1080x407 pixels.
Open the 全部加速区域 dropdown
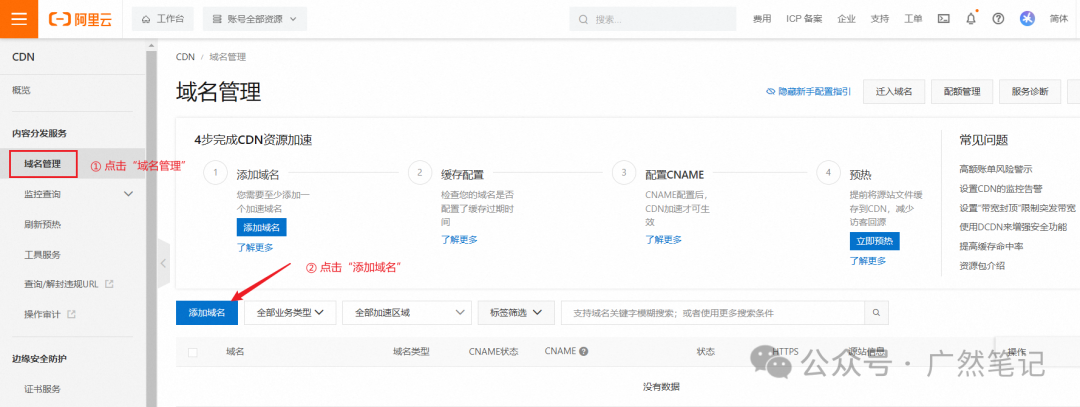tap(406, 313)
